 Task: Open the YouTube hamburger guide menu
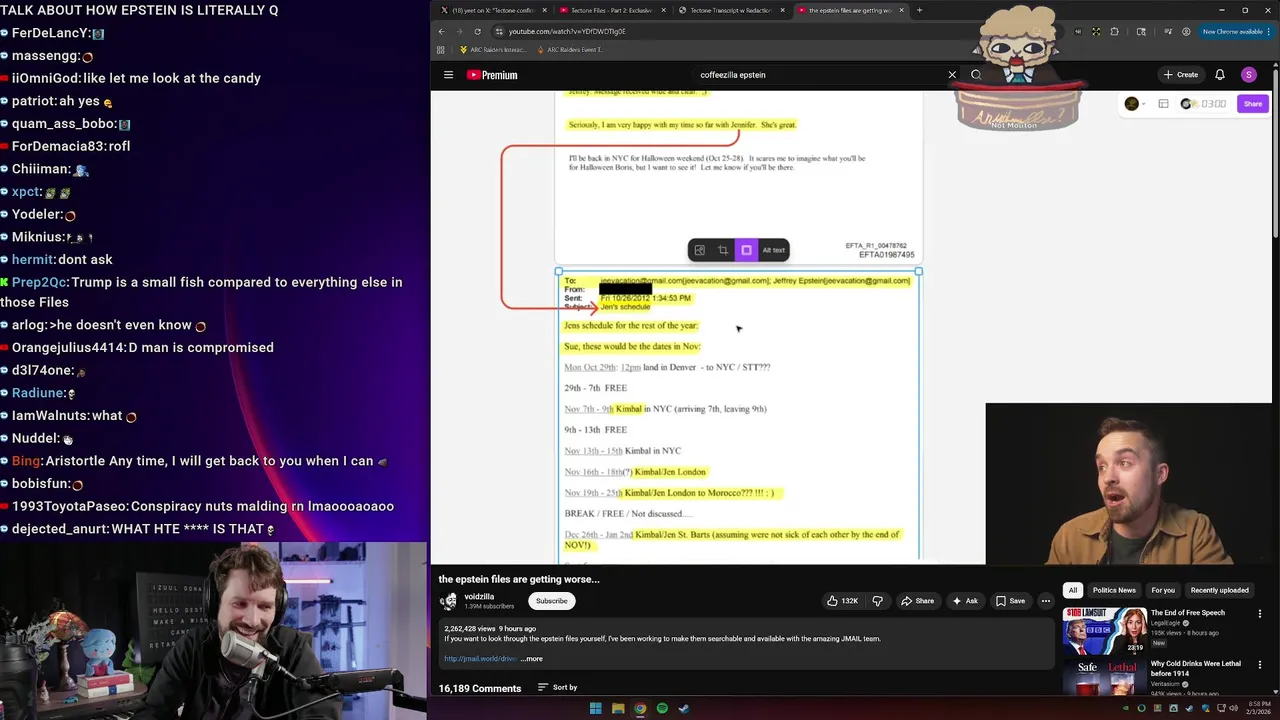[448, 75]
